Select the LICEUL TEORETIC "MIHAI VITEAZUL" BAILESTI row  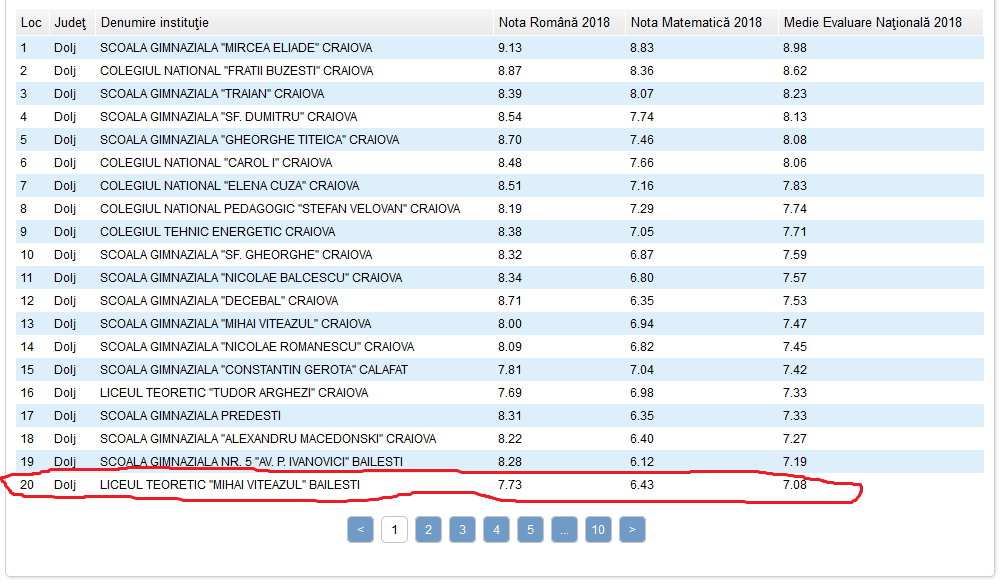click(500, 485)
